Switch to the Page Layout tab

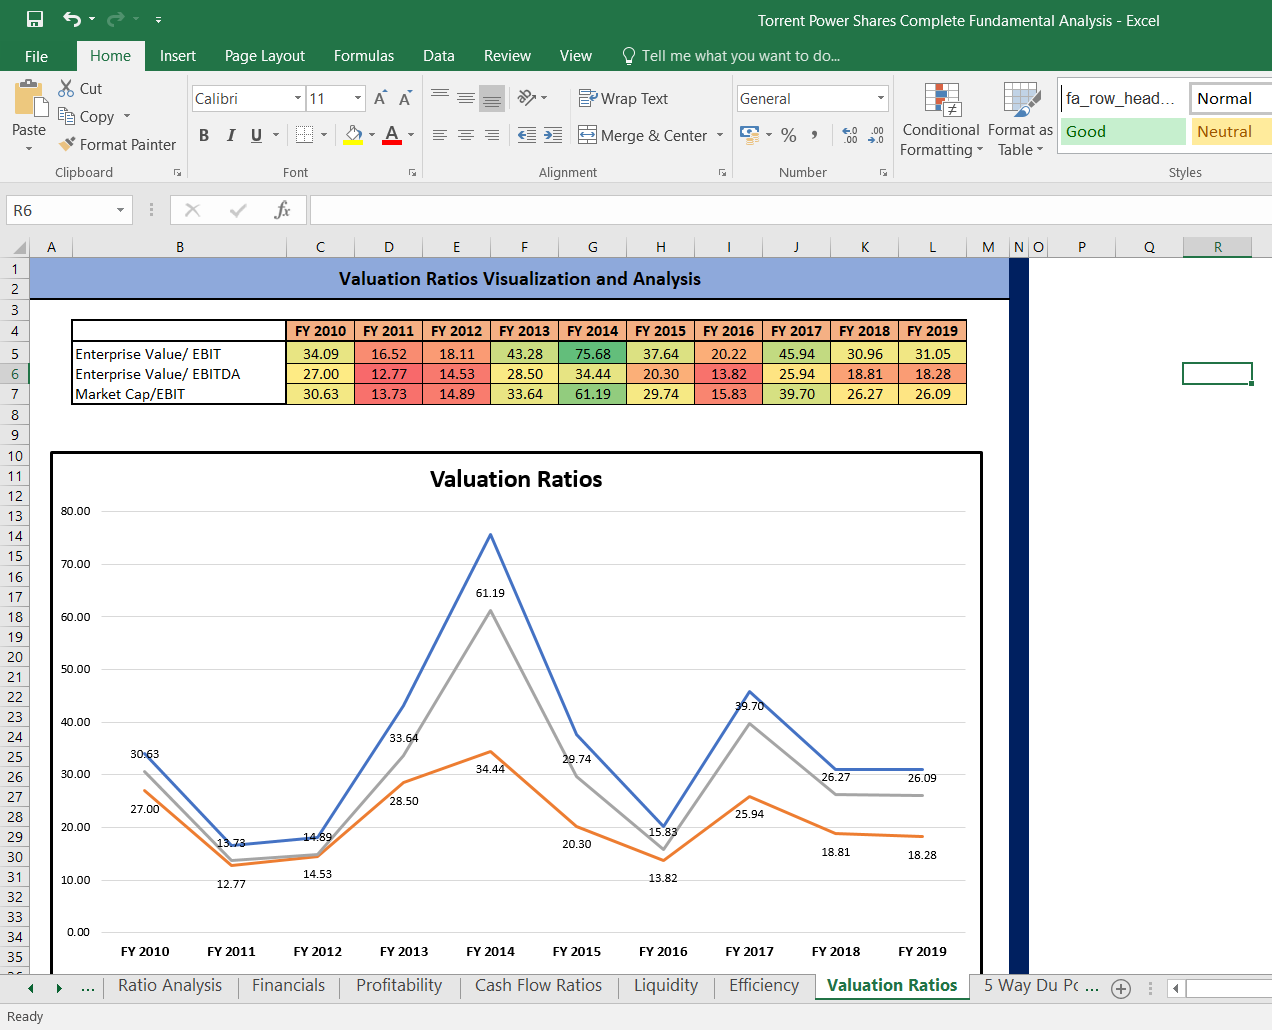point(265,56)
